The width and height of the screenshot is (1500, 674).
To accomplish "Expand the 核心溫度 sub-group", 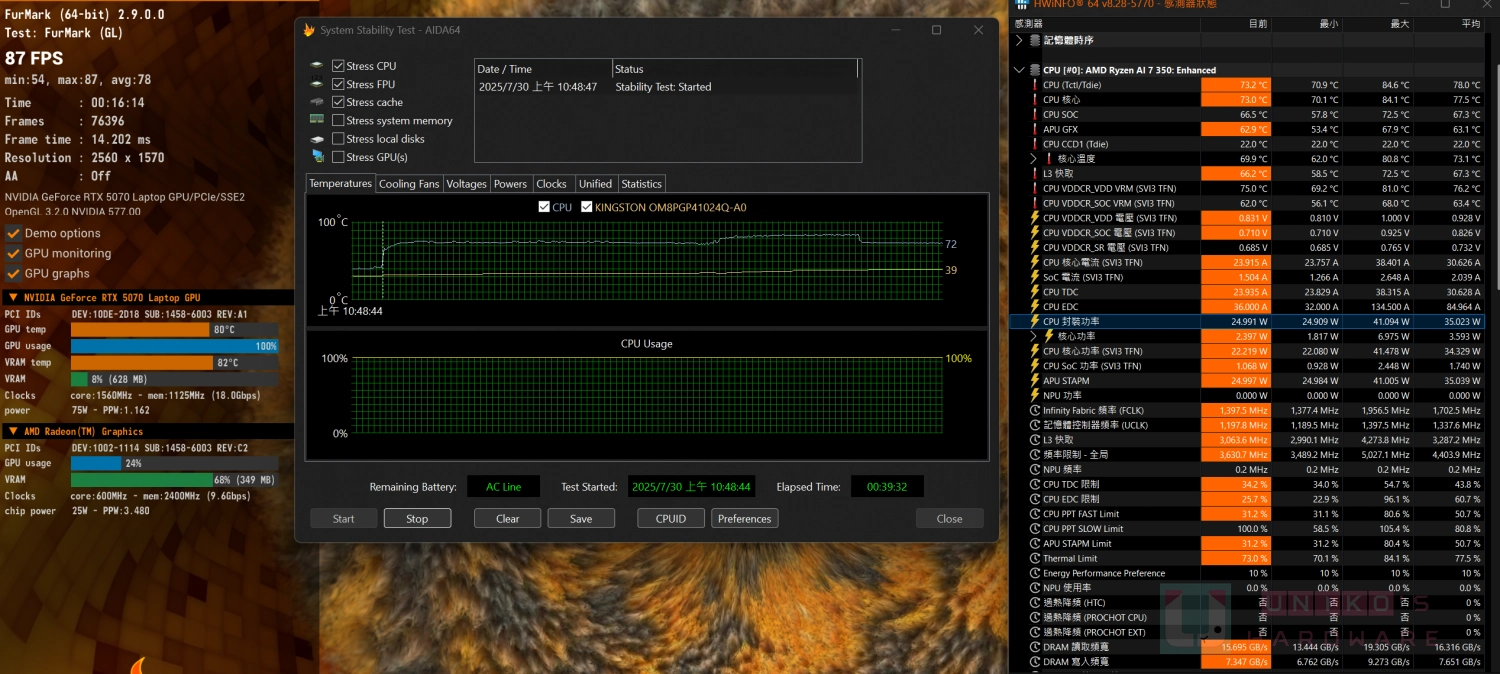I will [x=1034, y=159].
